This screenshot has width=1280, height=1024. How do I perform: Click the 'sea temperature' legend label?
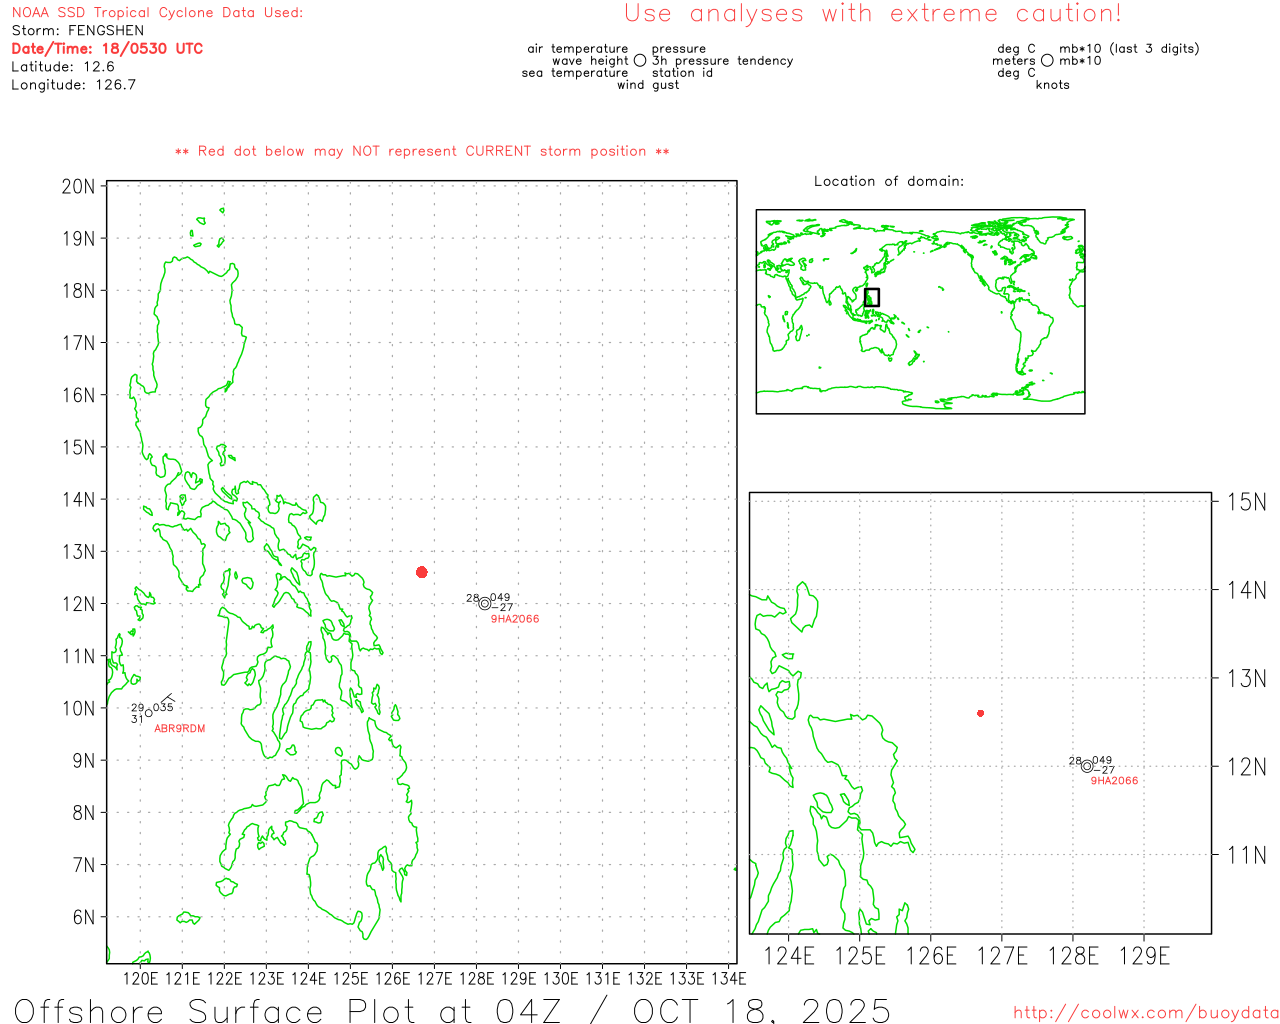coord(575,73)
